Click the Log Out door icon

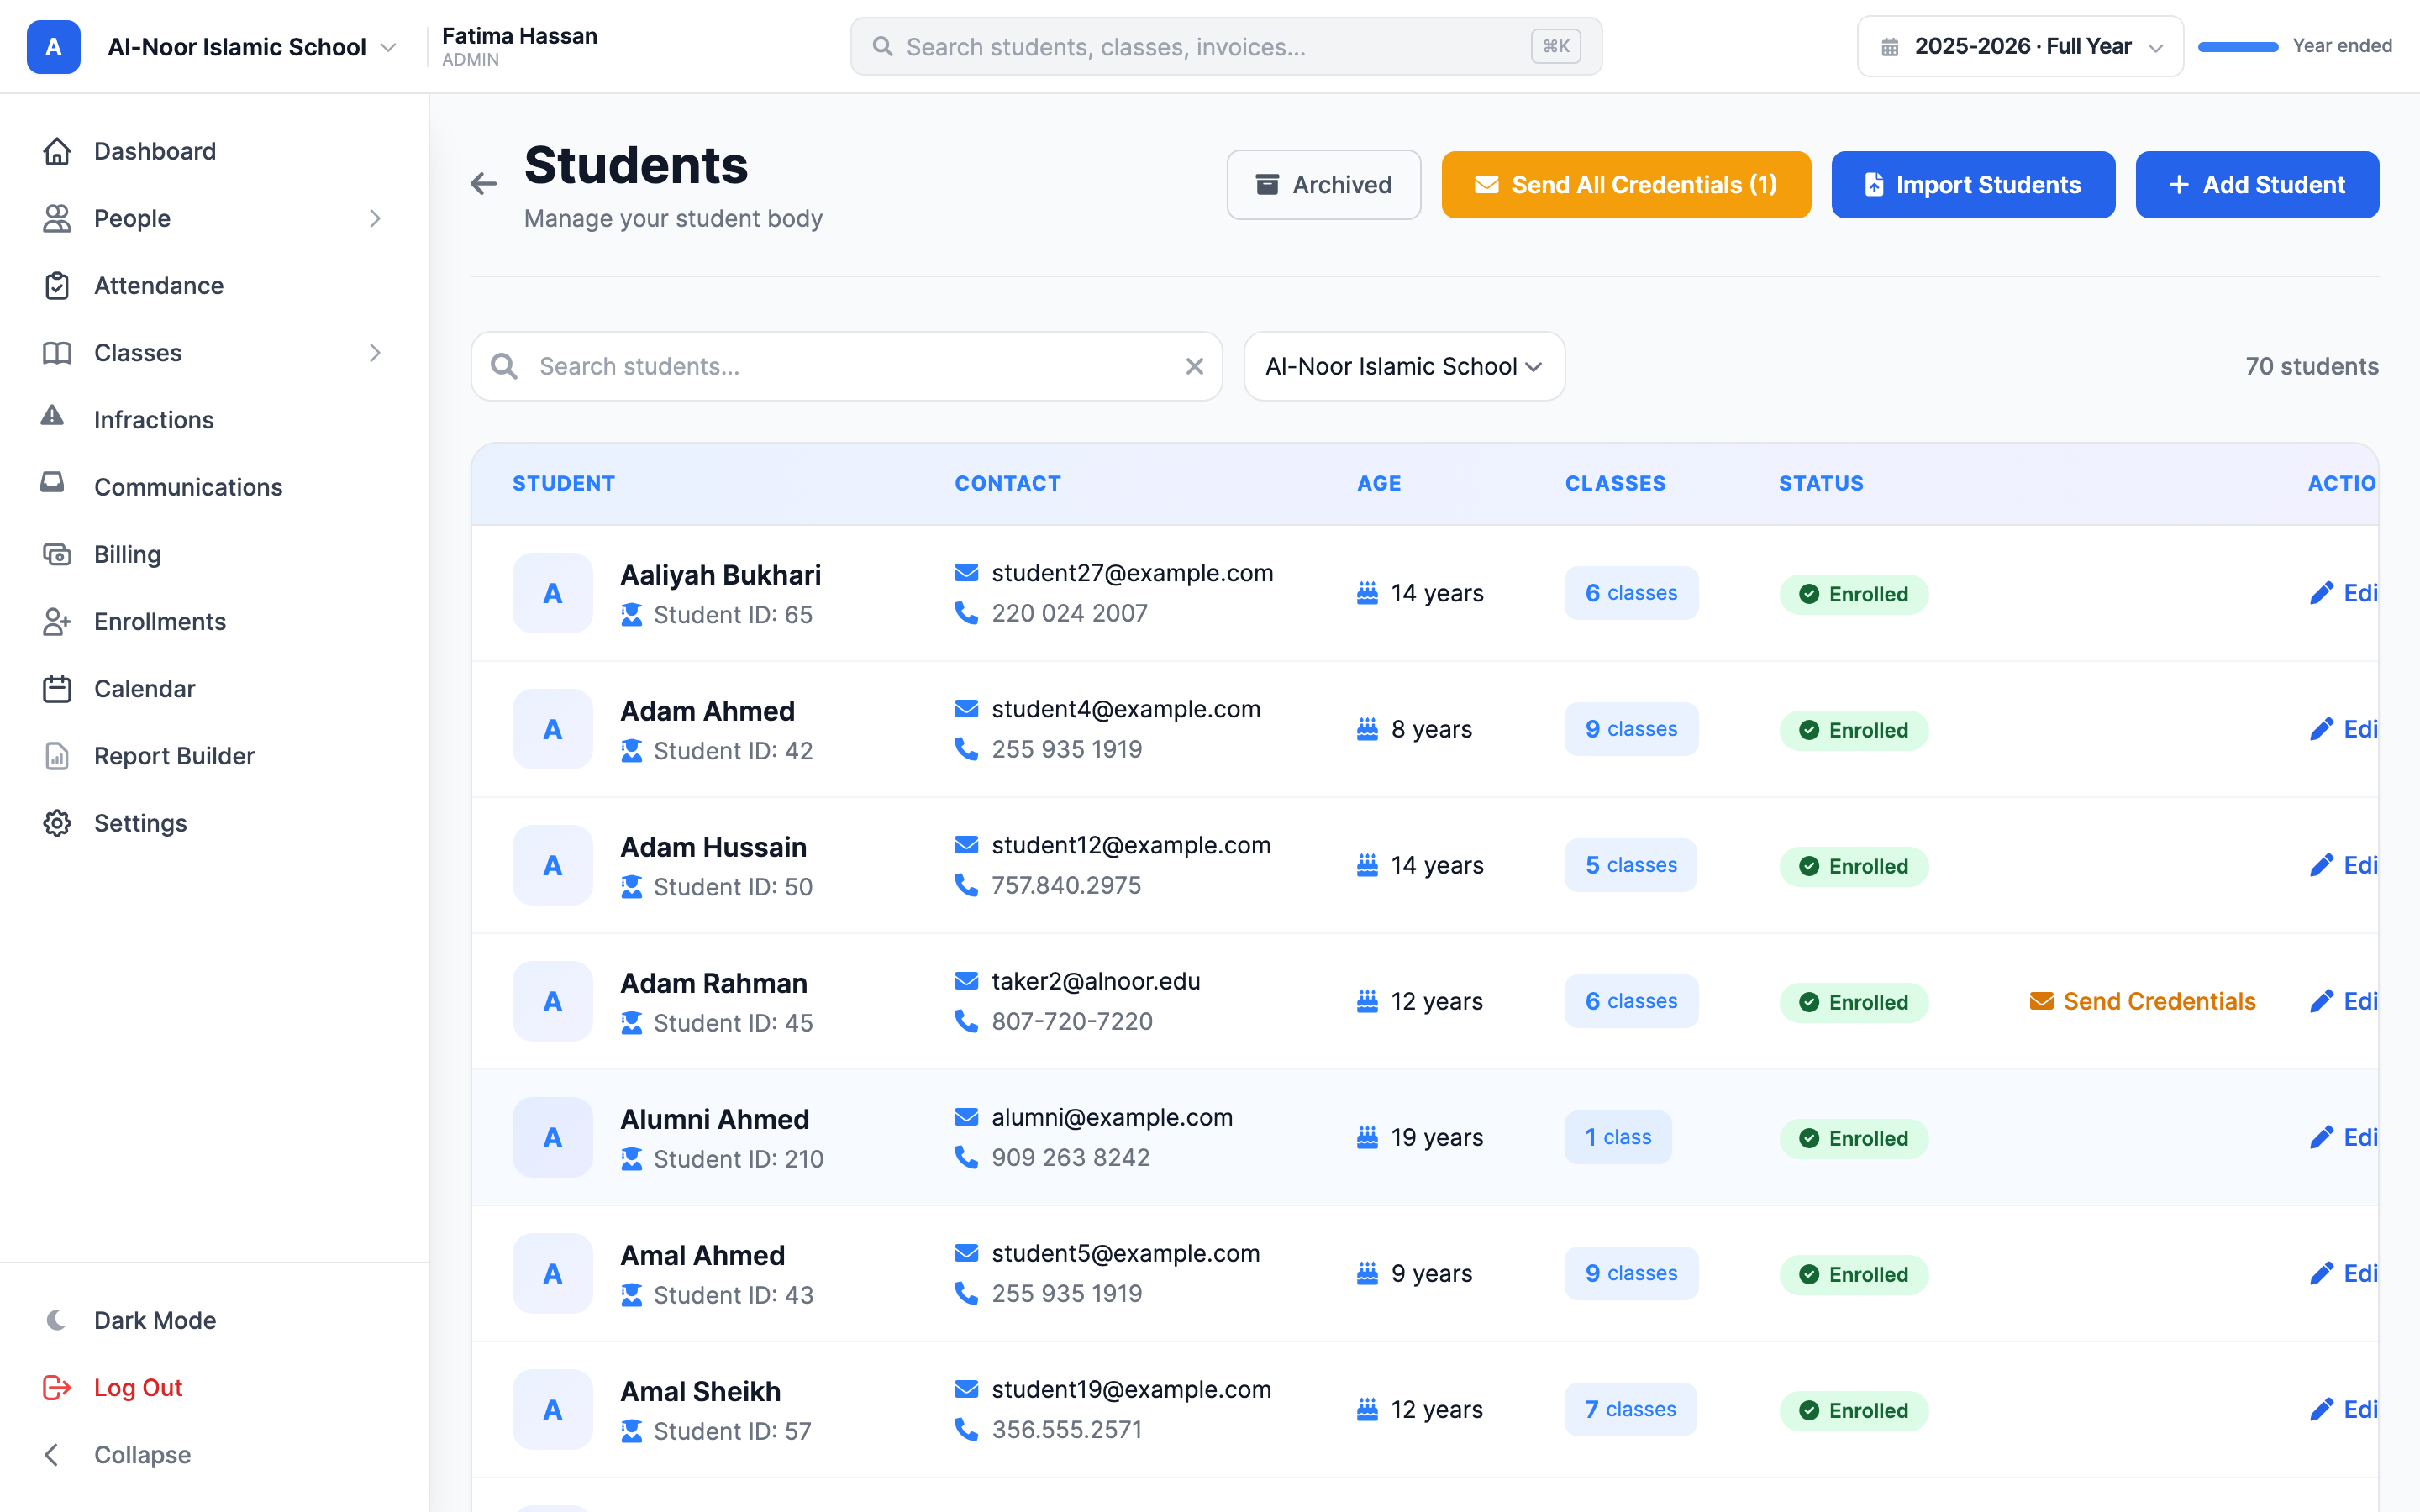[57, 1387]
